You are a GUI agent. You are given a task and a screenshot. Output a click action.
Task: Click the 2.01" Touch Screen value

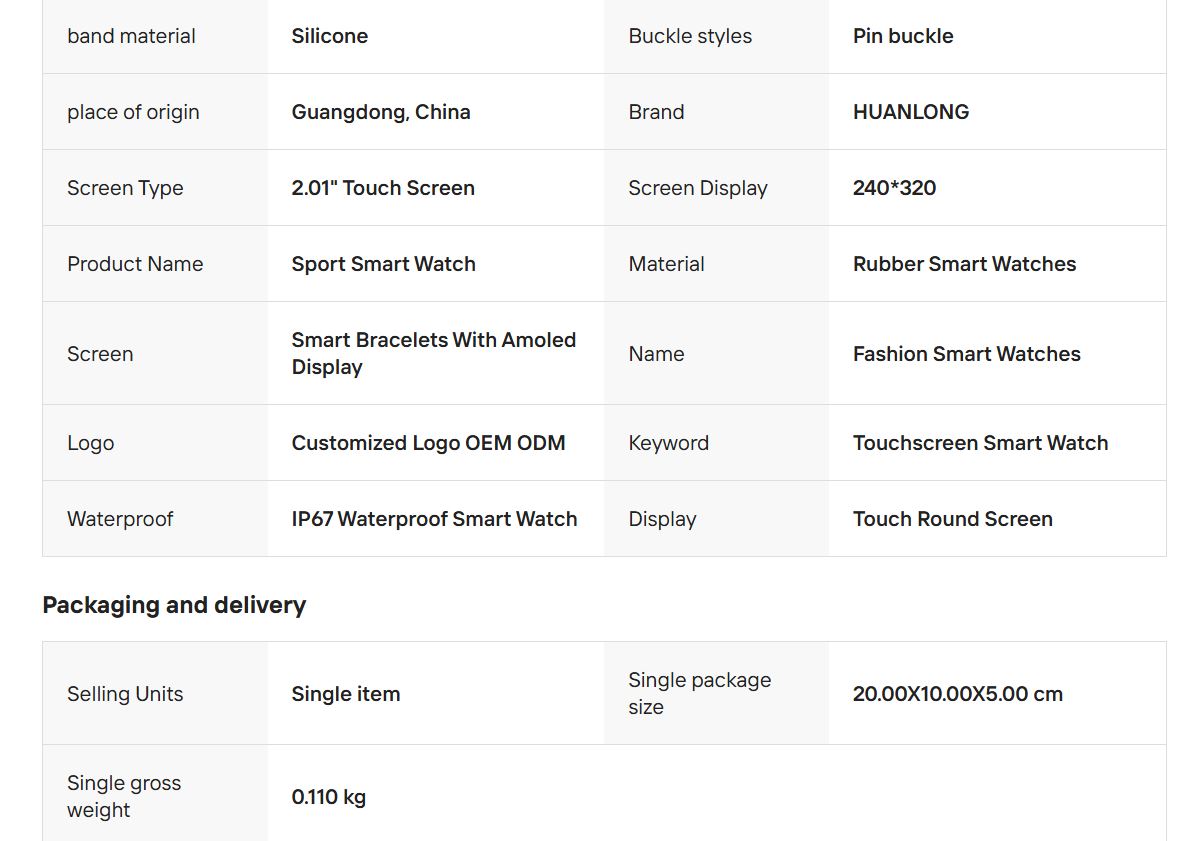click(382, 188)
